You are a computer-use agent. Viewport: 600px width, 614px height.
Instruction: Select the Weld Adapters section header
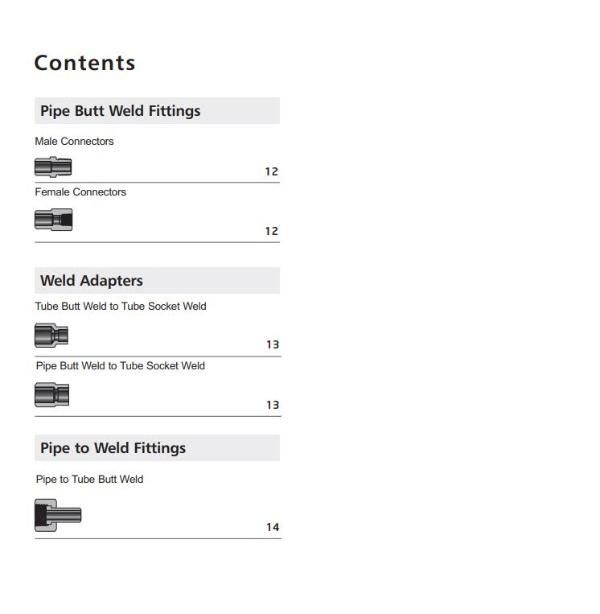[x=157, y=280]
